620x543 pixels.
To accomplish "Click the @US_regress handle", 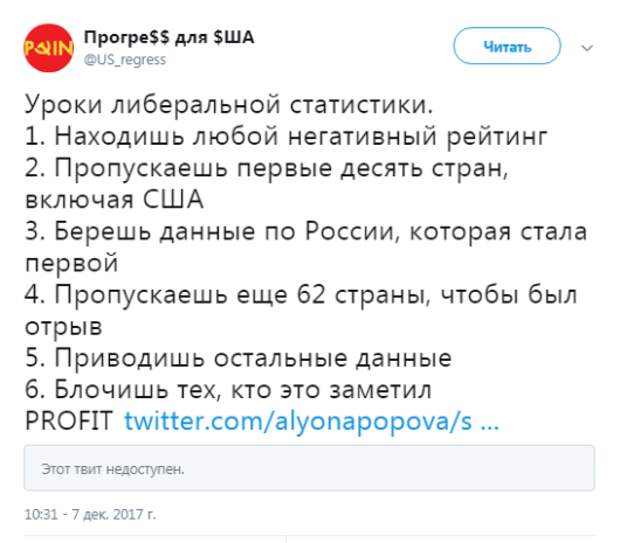I will (125, 59).
